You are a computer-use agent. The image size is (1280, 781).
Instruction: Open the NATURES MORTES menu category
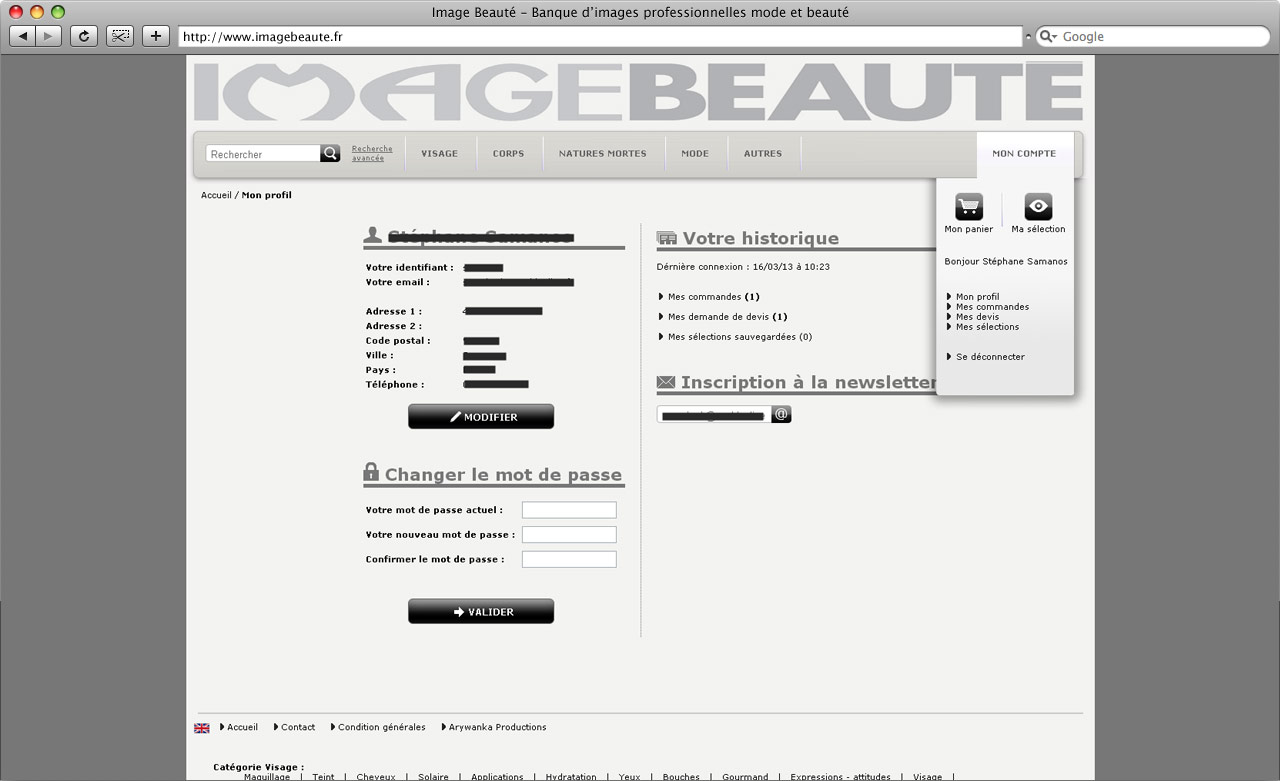point(602,154)
